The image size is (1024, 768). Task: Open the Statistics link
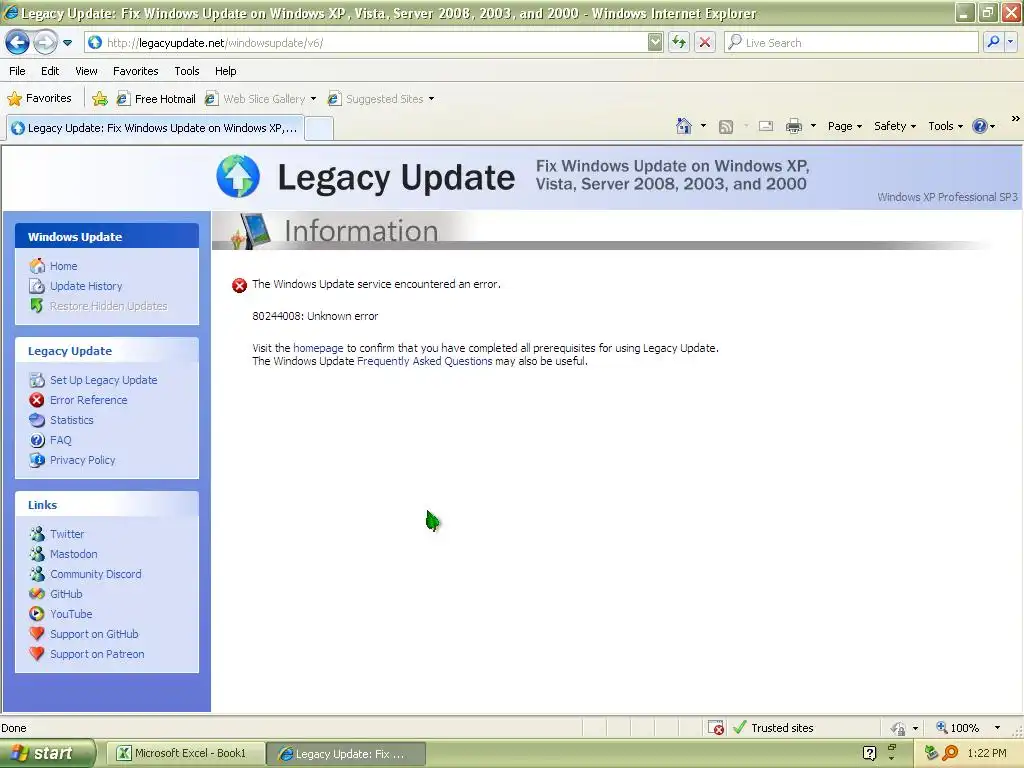(x=71, y=420)
